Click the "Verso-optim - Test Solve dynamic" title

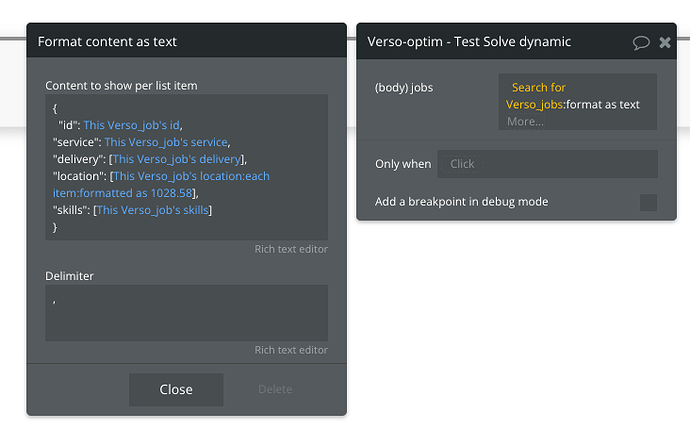pyautogui.click(x=469, y=42)
